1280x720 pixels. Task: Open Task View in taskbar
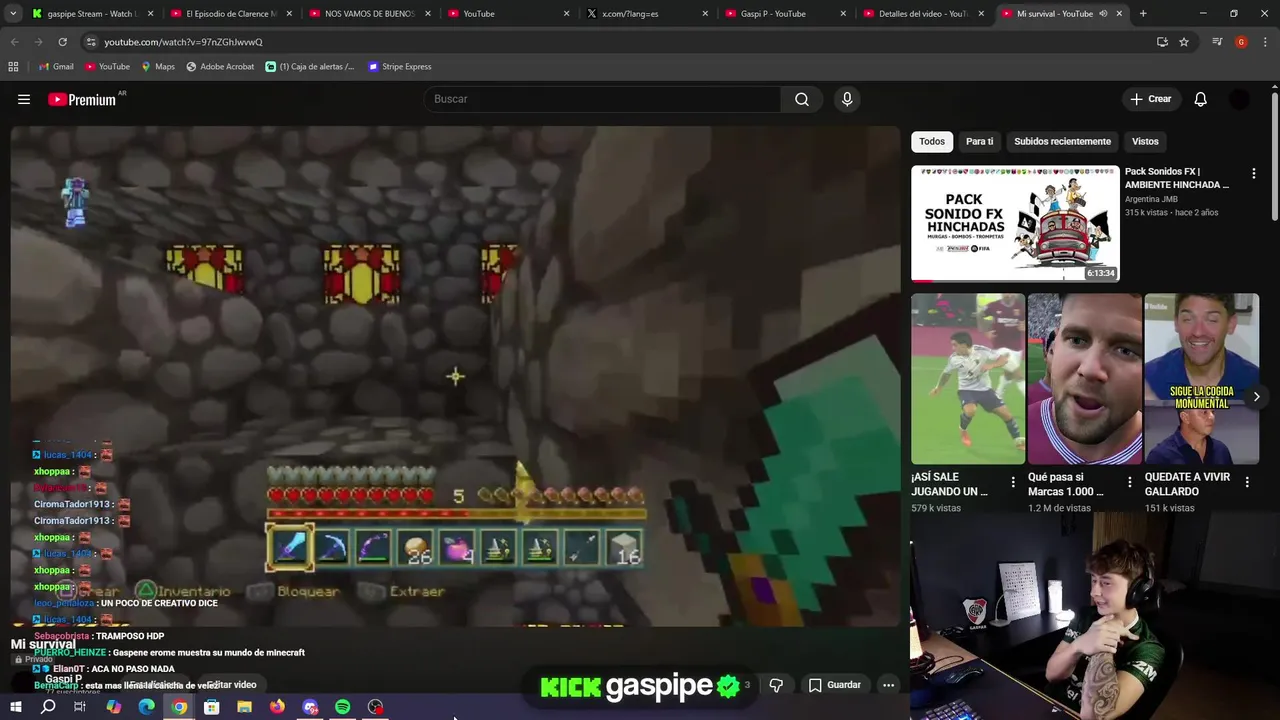80,707
